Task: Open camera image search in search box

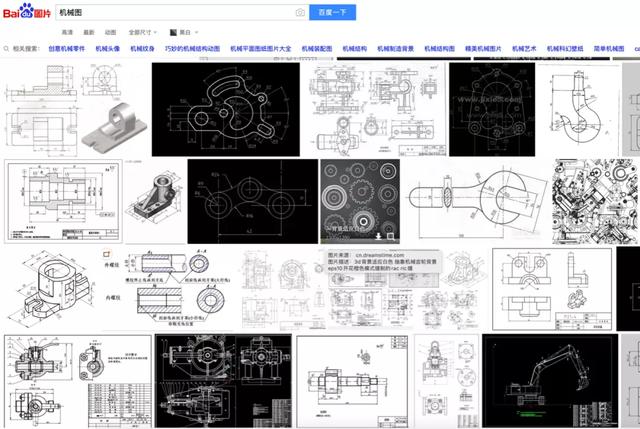Action: pyautogui.click(x=299, y=12)
